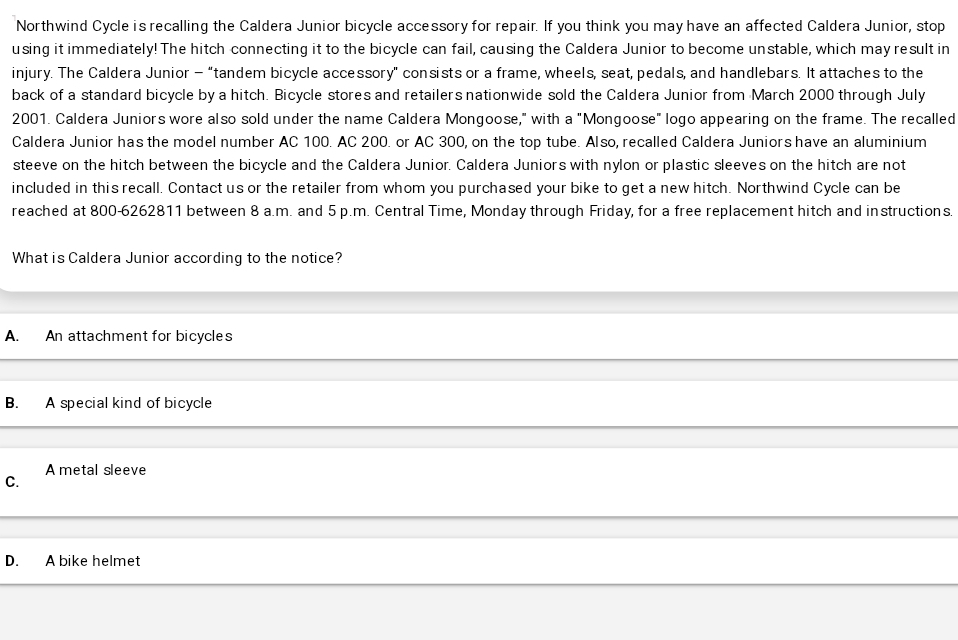Select option A, An attachment for bicycles
The width and height of the screenshot is (958, 640).
click(139, 336)
